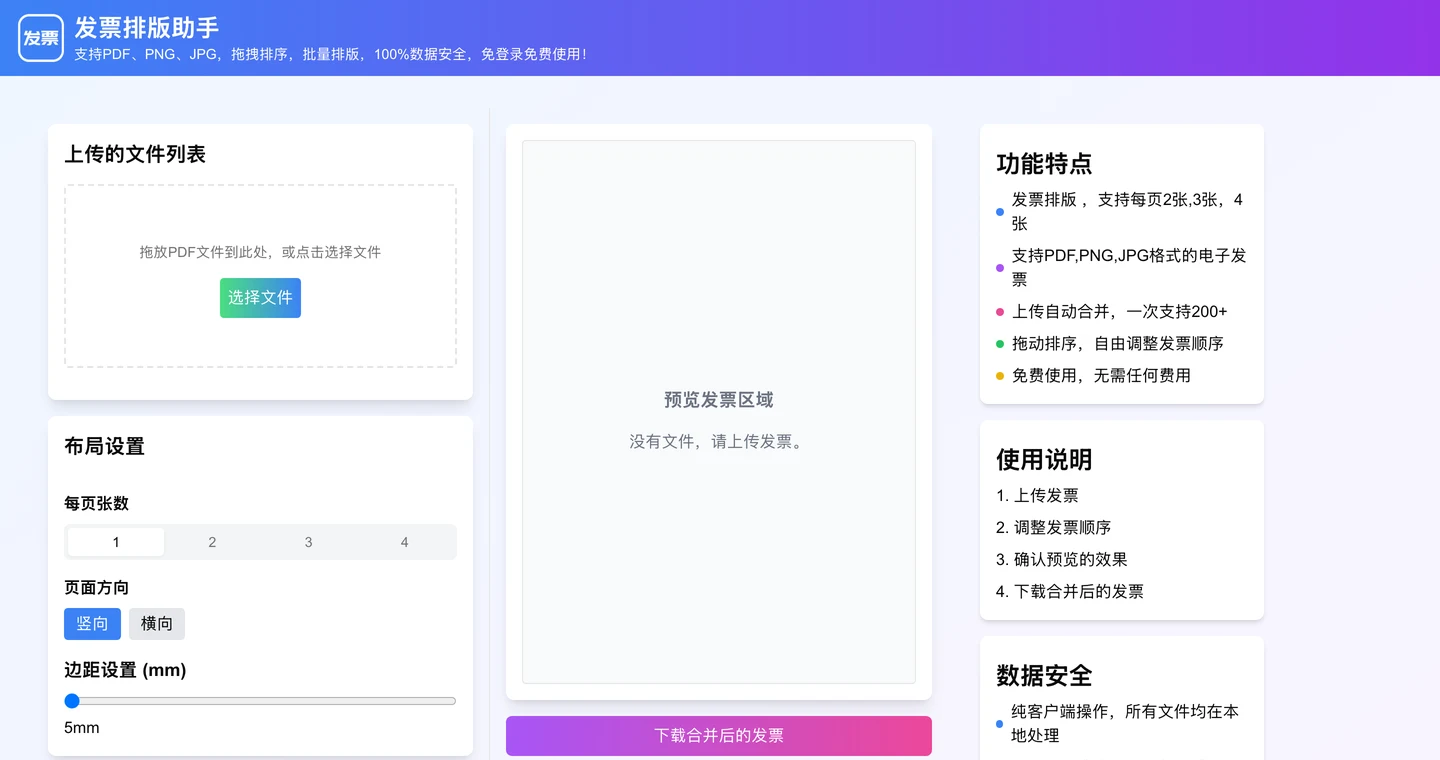The width and height of the screenshot is (1440, 760).
Task: Click the 选择文件 upload button
Action: 260,297
